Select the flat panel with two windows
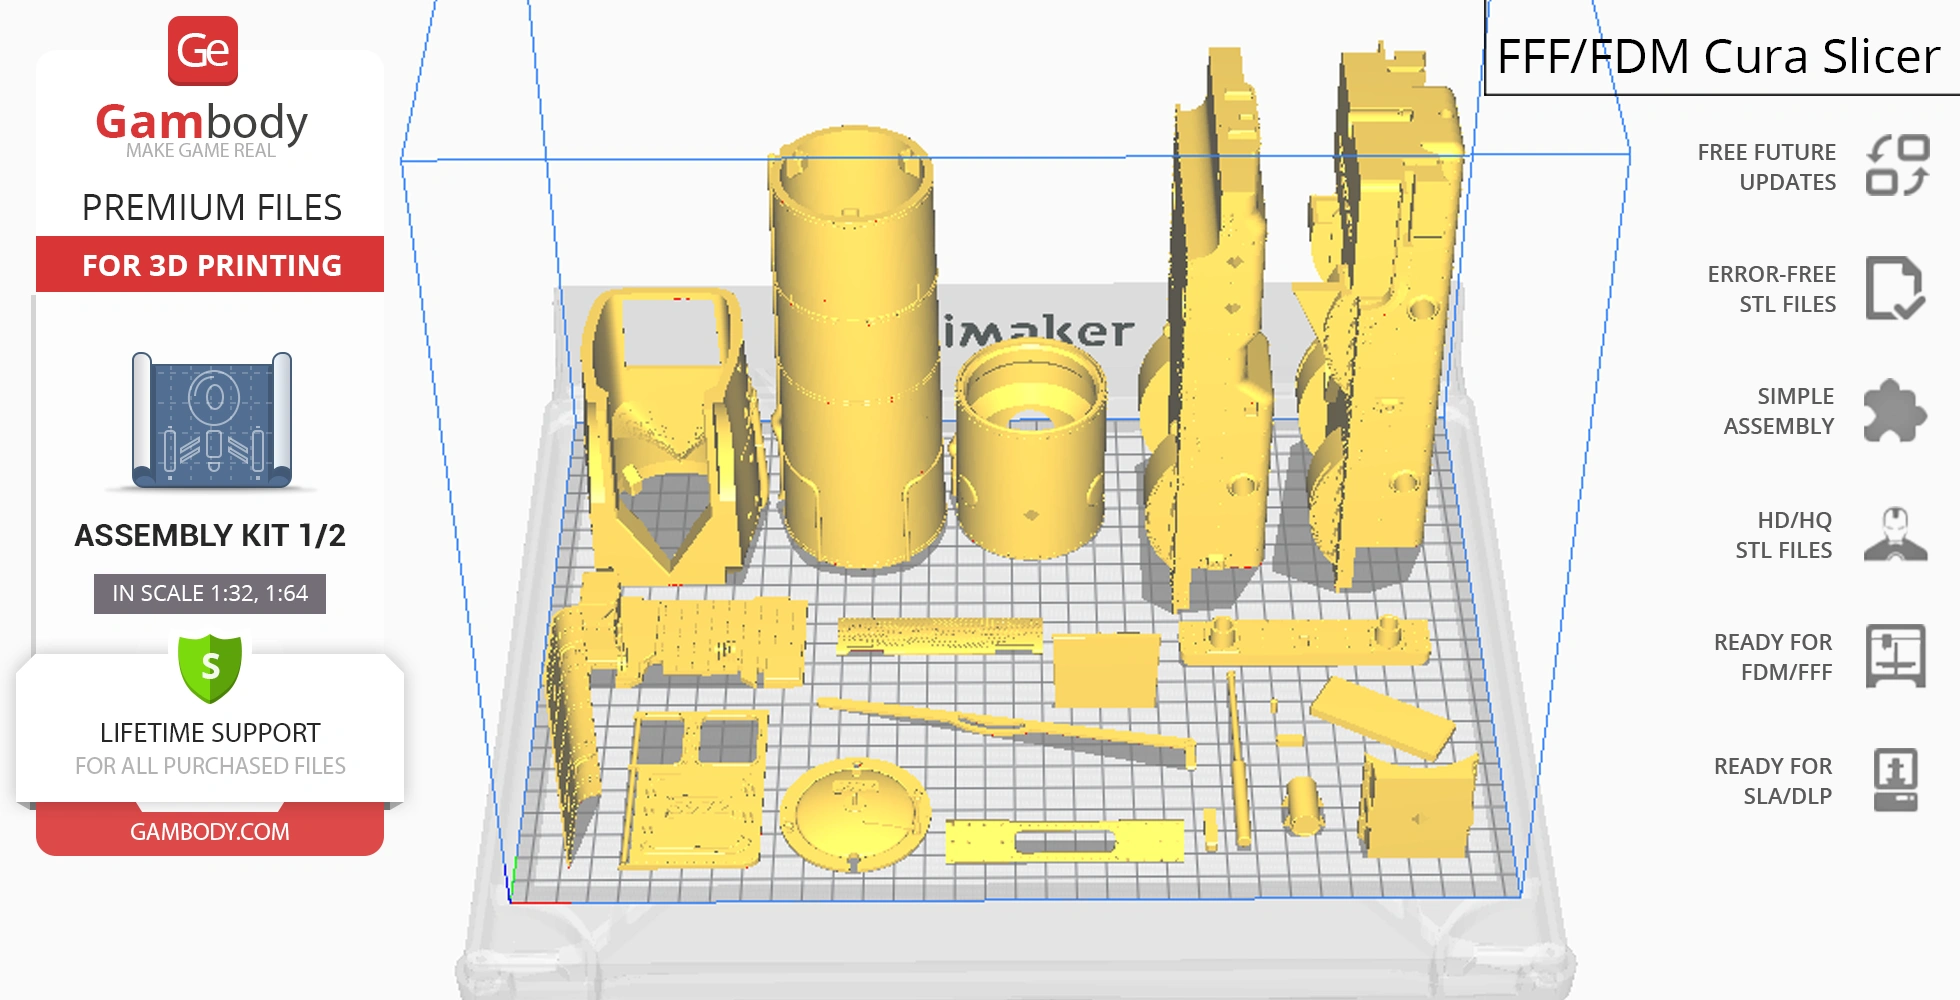This screenshot has height=1000, width=1960. click(x=695, y=790)
